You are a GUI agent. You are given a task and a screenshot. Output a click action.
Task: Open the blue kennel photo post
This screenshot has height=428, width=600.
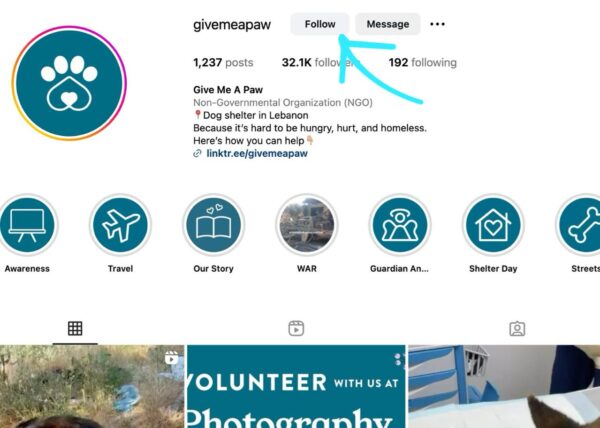pos(504,386)
